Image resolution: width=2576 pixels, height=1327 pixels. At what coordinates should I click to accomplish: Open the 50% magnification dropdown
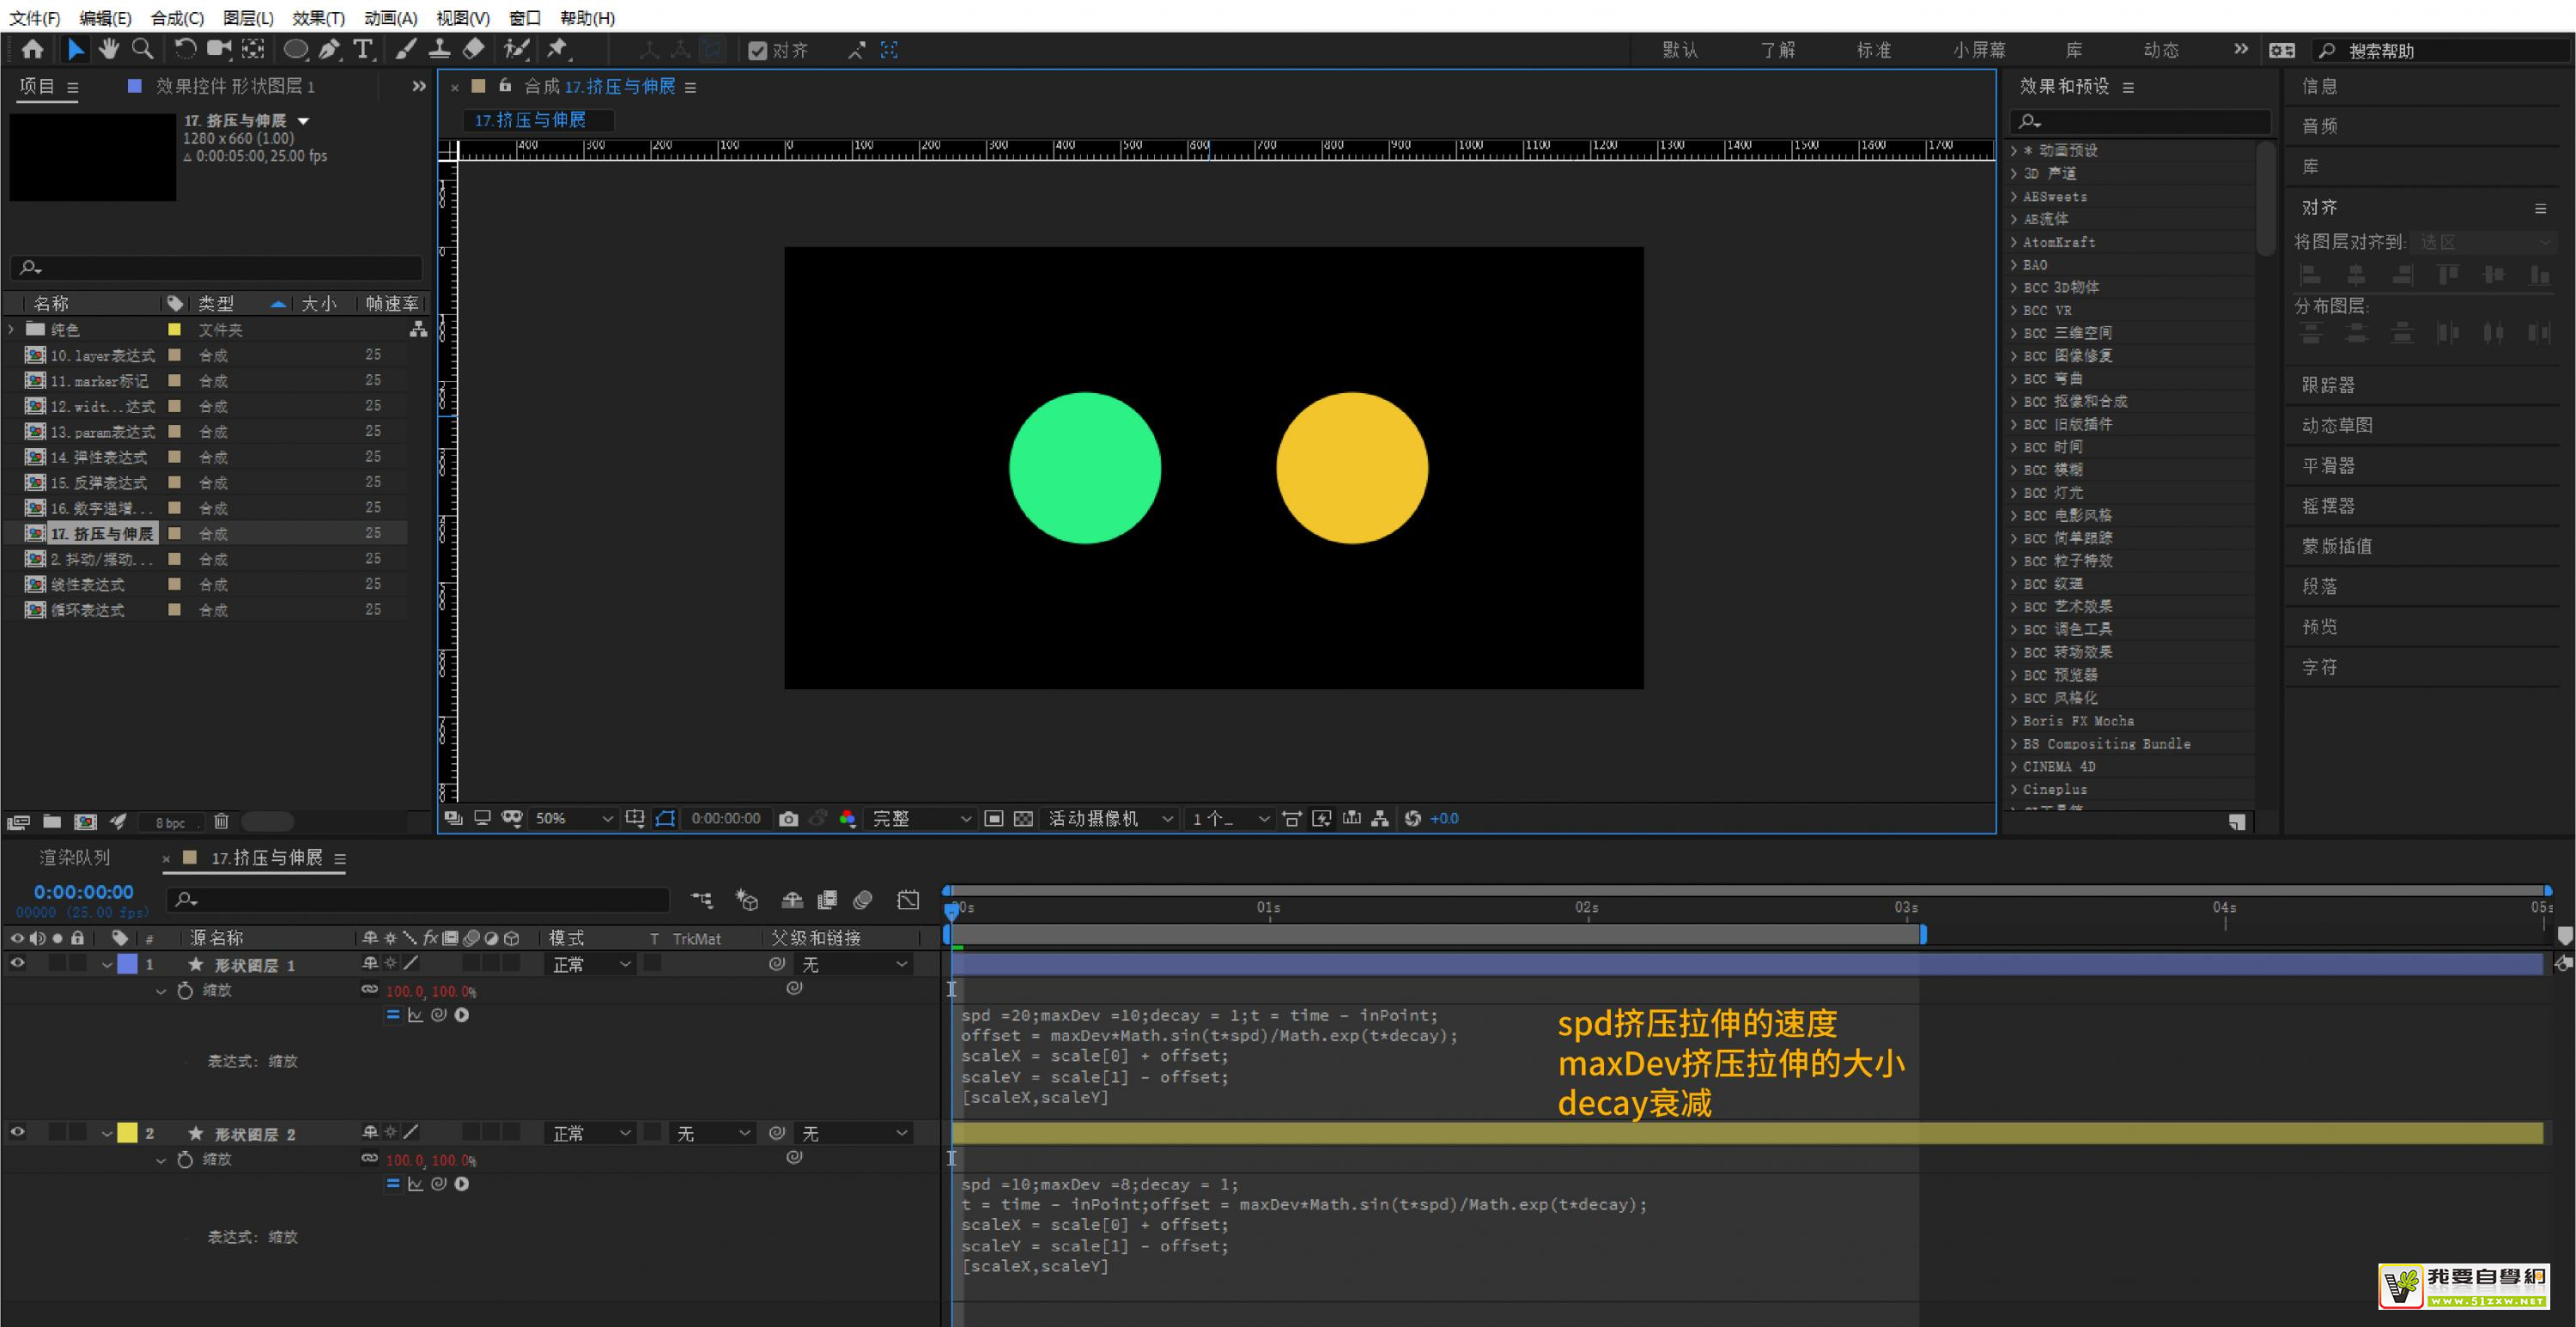pyautogui.click(x=573, y=819)
